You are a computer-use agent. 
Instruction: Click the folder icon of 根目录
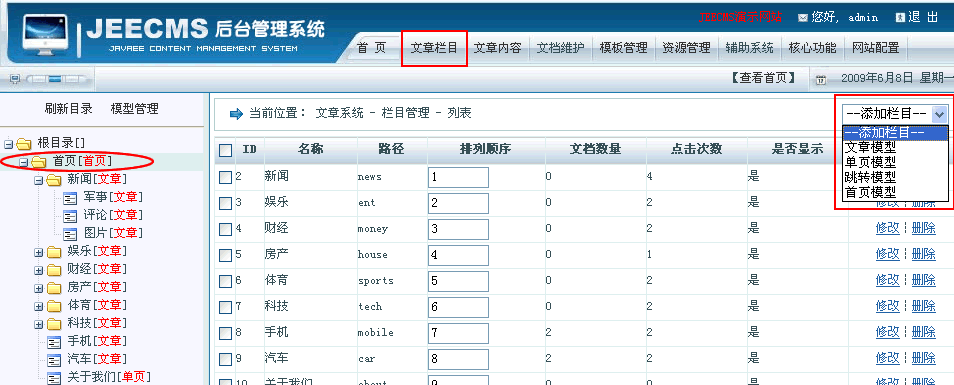coord(24,144)
